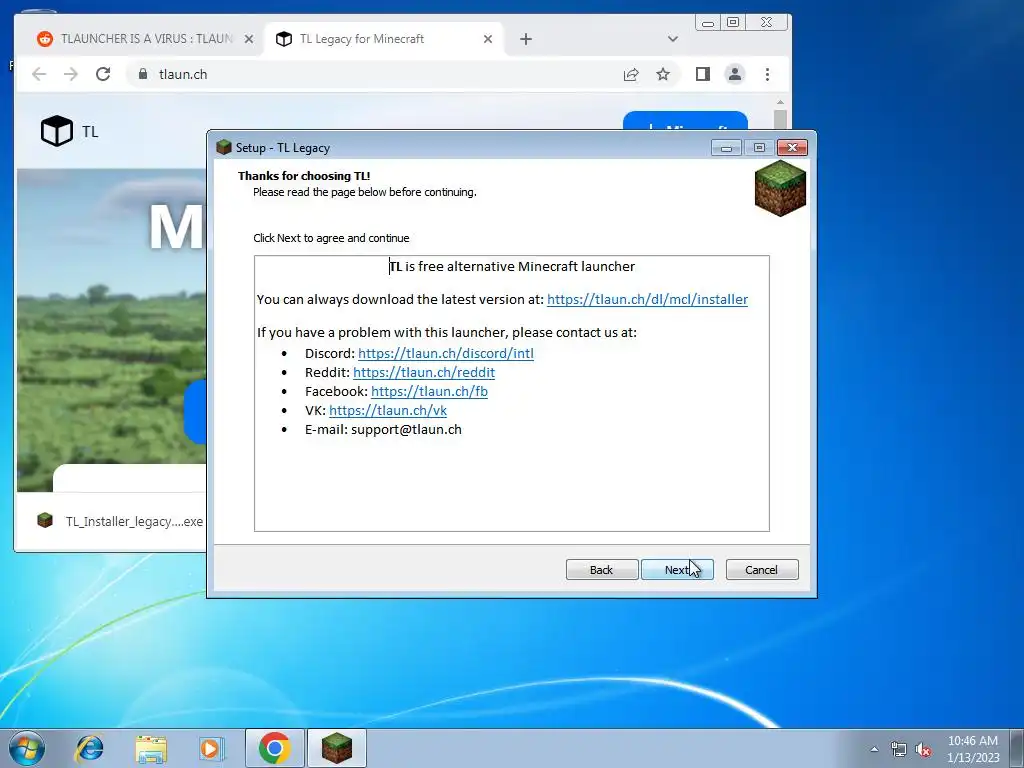This screenshot has width=1024, height=768.
Task: Click the Chrome page scrollbar up arrow
Action: click(x=780, y=103)
